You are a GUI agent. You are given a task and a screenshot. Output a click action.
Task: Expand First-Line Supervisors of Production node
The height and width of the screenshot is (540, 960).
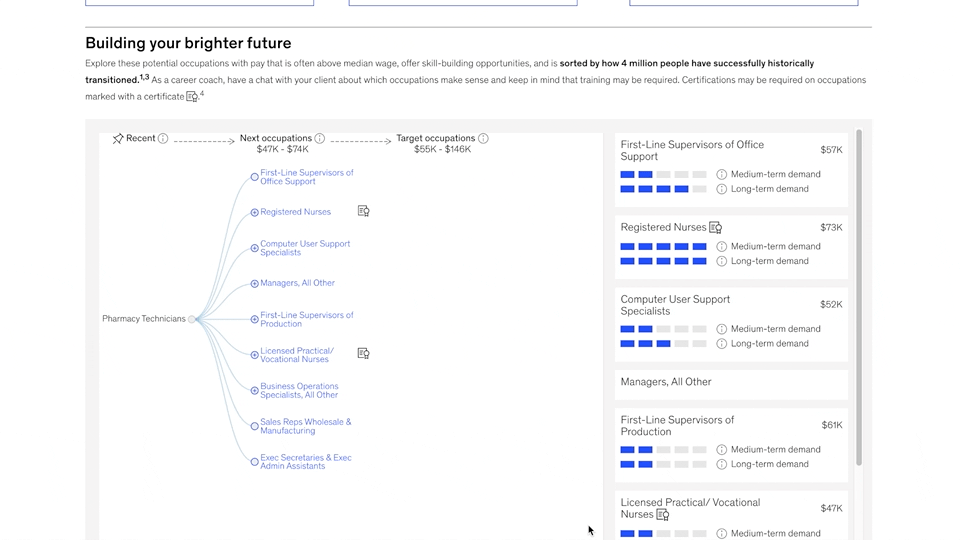255,319
